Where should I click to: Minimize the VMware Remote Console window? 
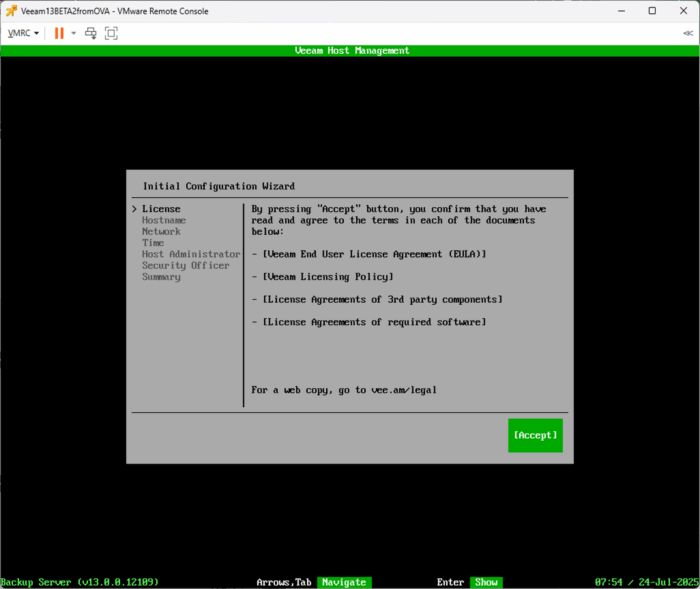[x=621, y=11]
